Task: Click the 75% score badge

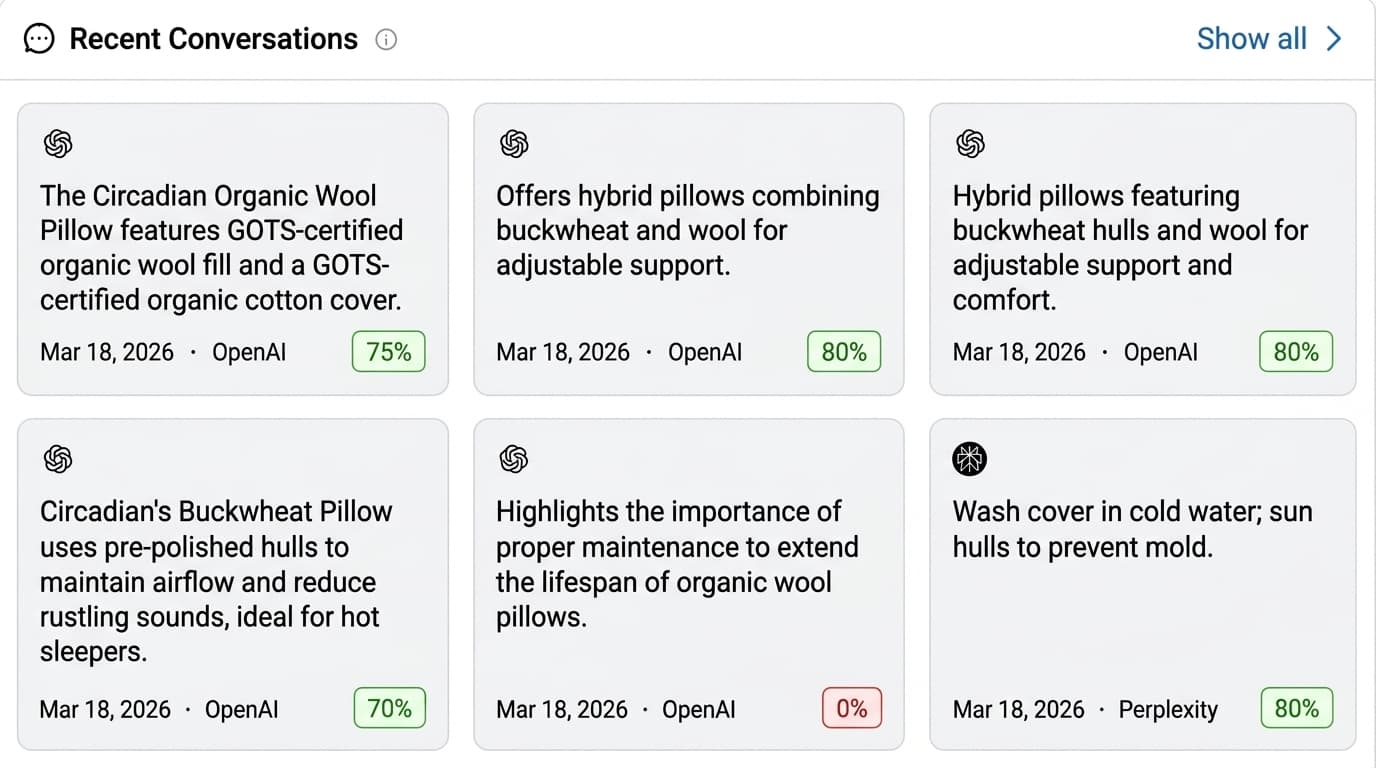Action: click(389, 352)
